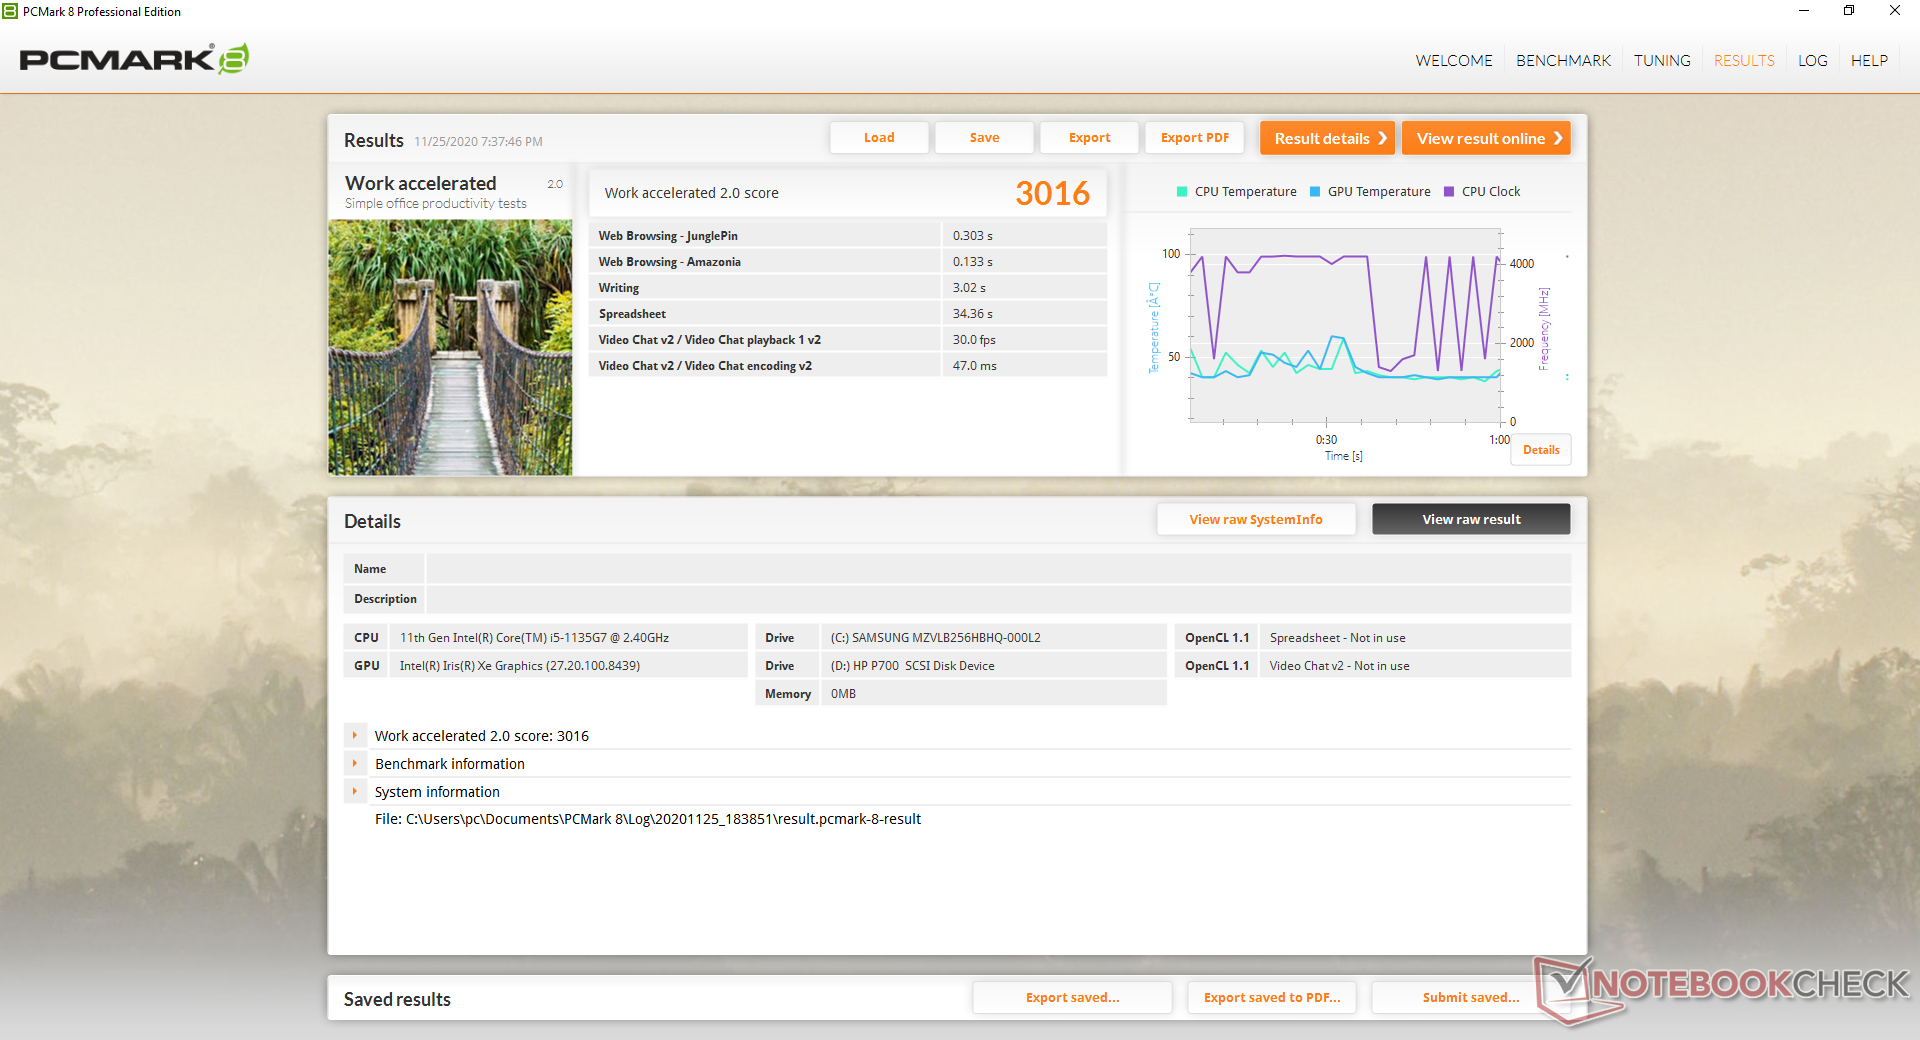This screenshot has width=1920, height=1040.
Task: Select the Web Browsing - JunglePin row
Action: click(848, 236)
